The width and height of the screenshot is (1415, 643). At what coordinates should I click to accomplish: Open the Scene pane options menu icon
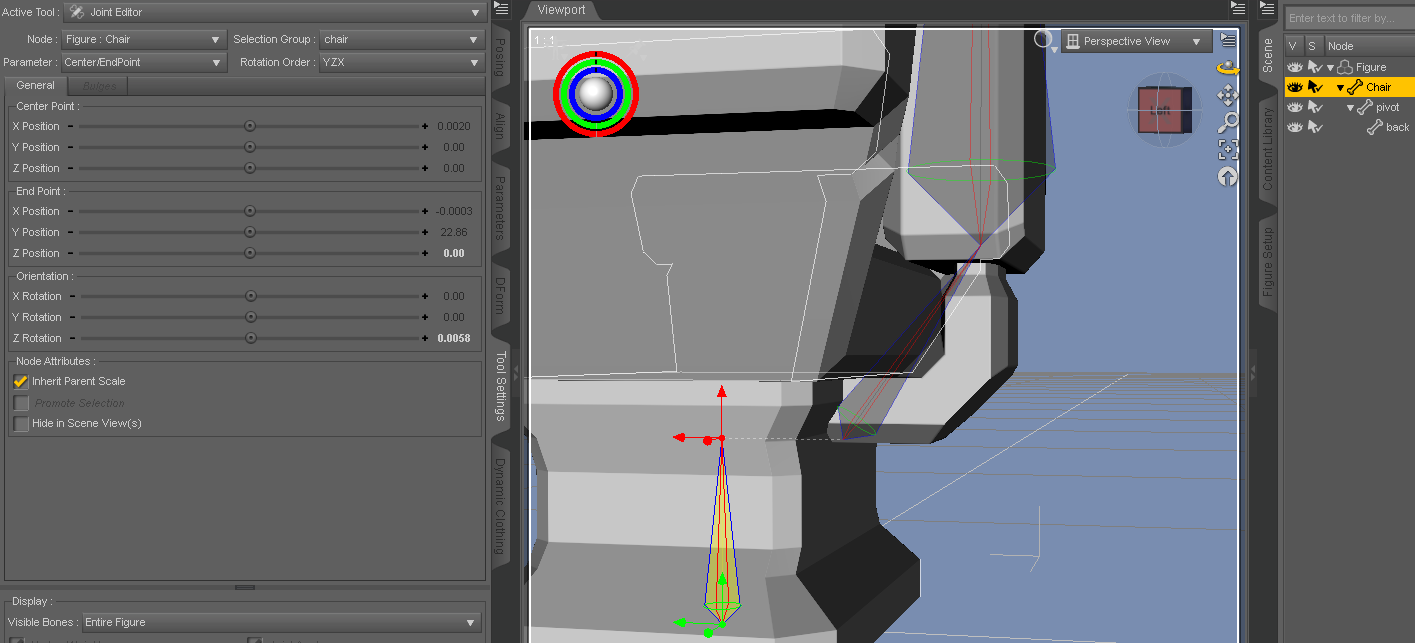(1267, 9)
